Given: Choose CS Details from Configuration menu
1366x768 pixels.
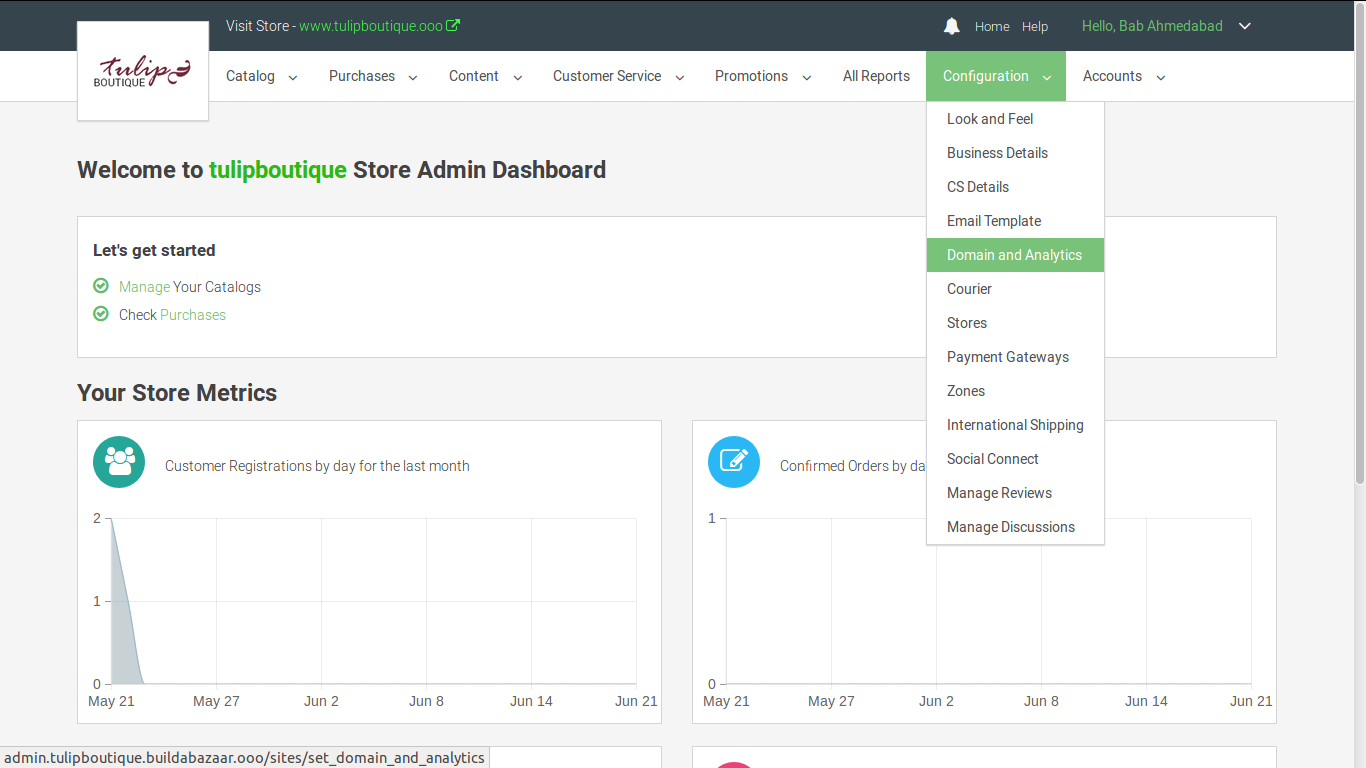Looking at the screenshot, I should tap(1015, 187).
